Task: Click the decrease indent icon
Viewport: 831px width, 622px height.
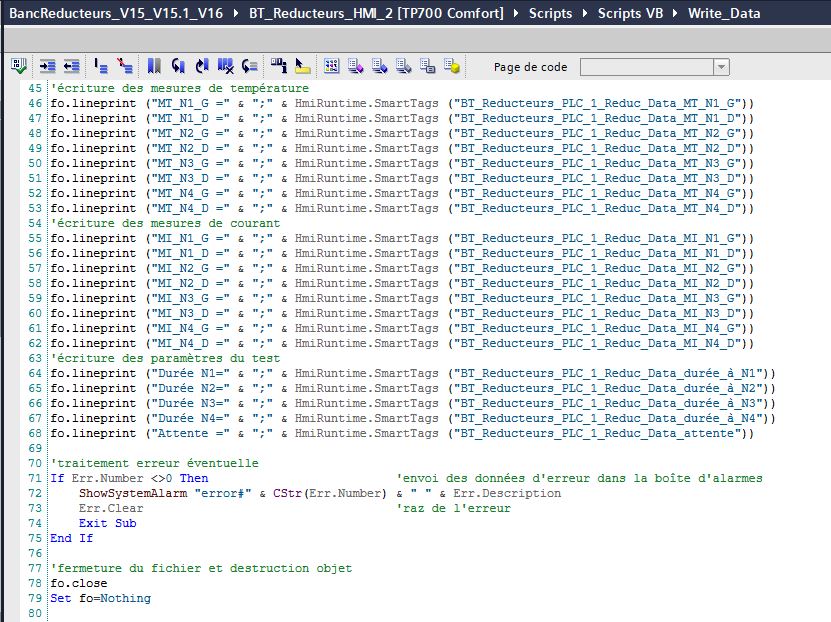Action: tap(71, 66)
